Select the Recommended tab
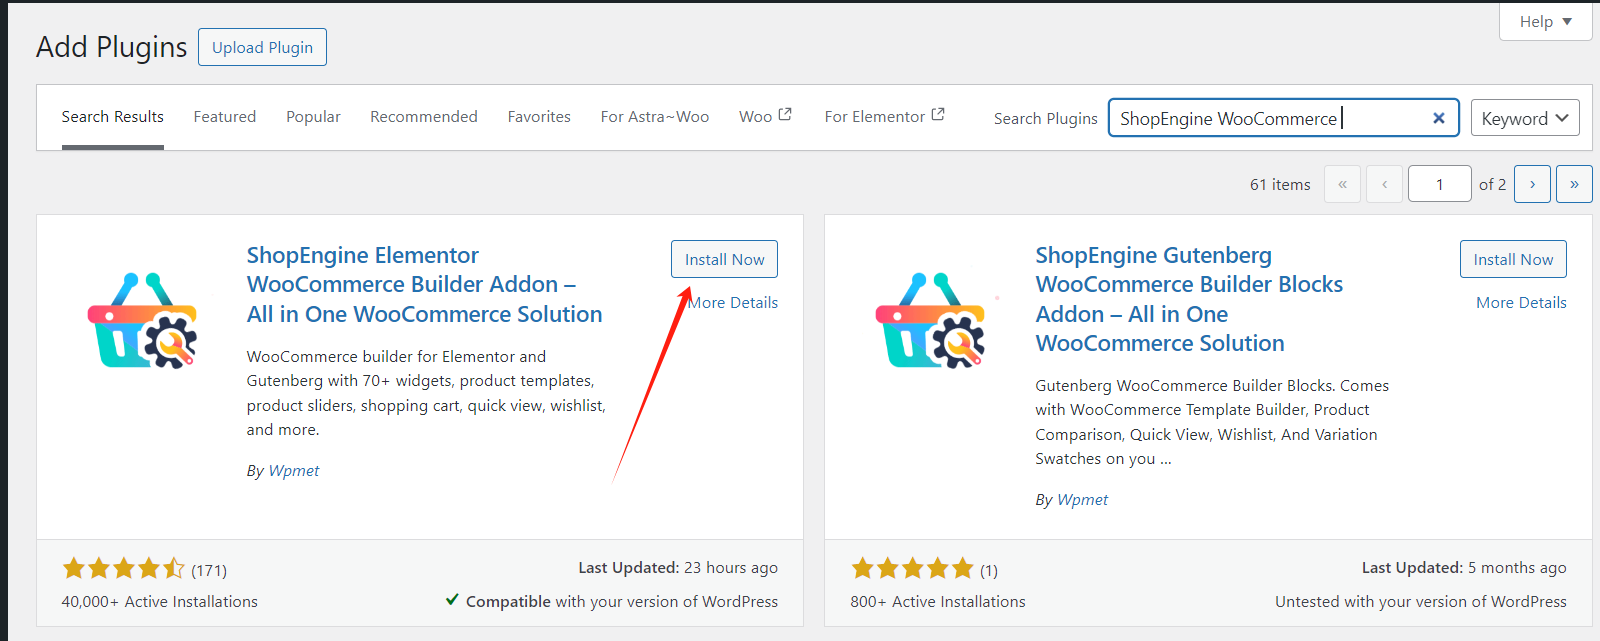Image resolution: width=1600 pixels, height=641 pixels. 424,117
